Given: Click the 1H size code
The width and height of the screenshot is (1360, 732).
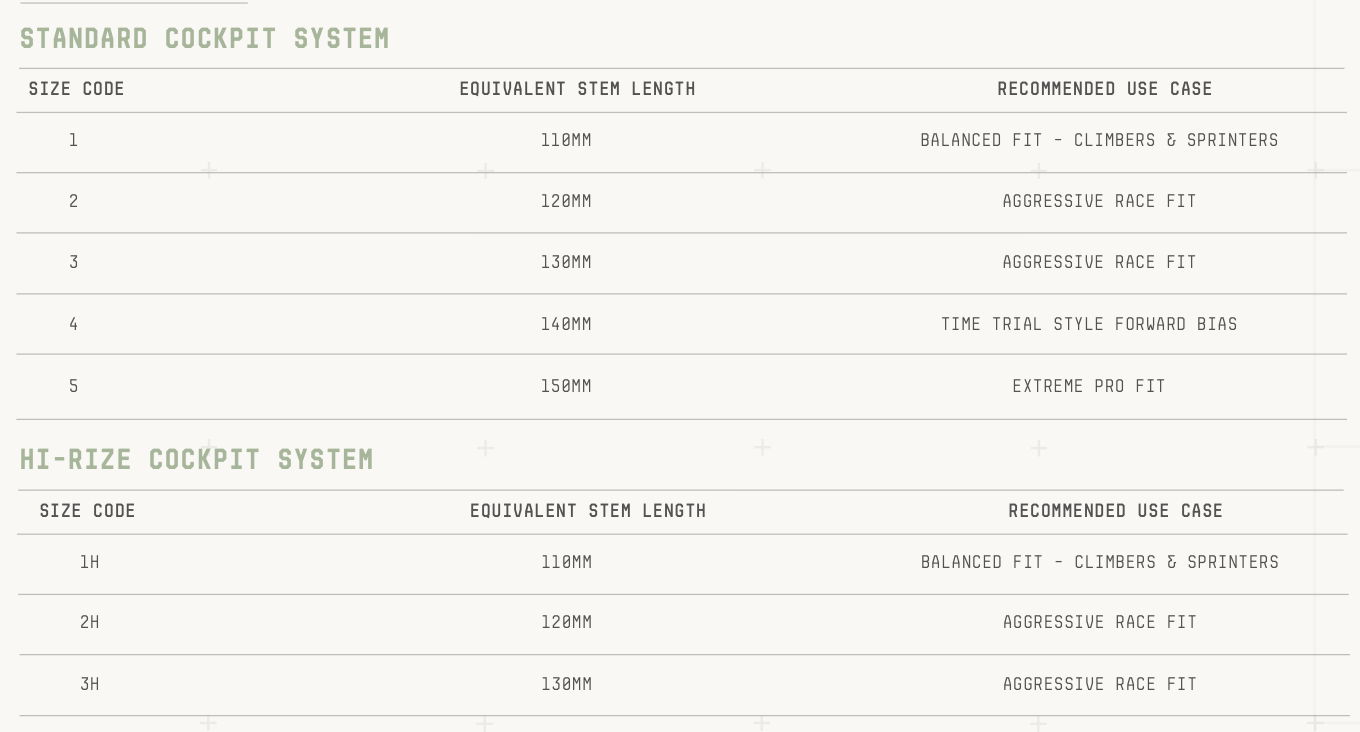Looking at the screenshot, I should pos(89,562).
